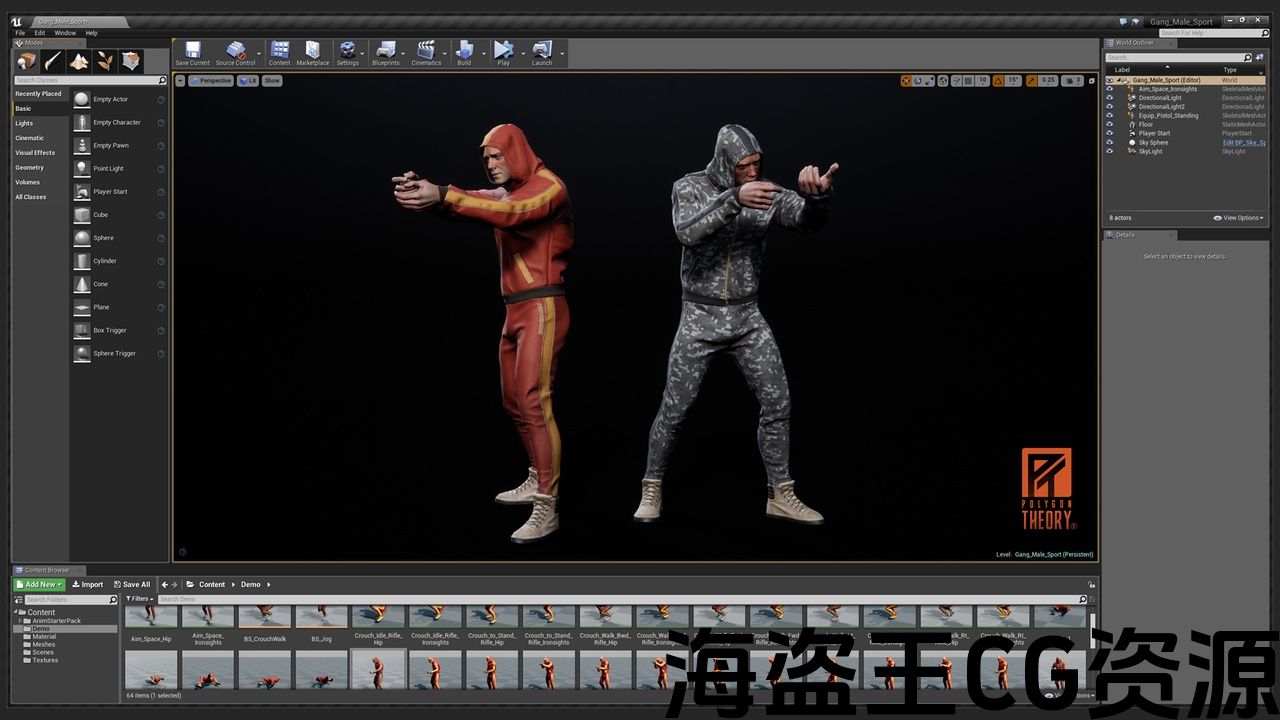Hide the Floor actor with eye icon
This screenshot has height=720, width=1280.
1109,125
